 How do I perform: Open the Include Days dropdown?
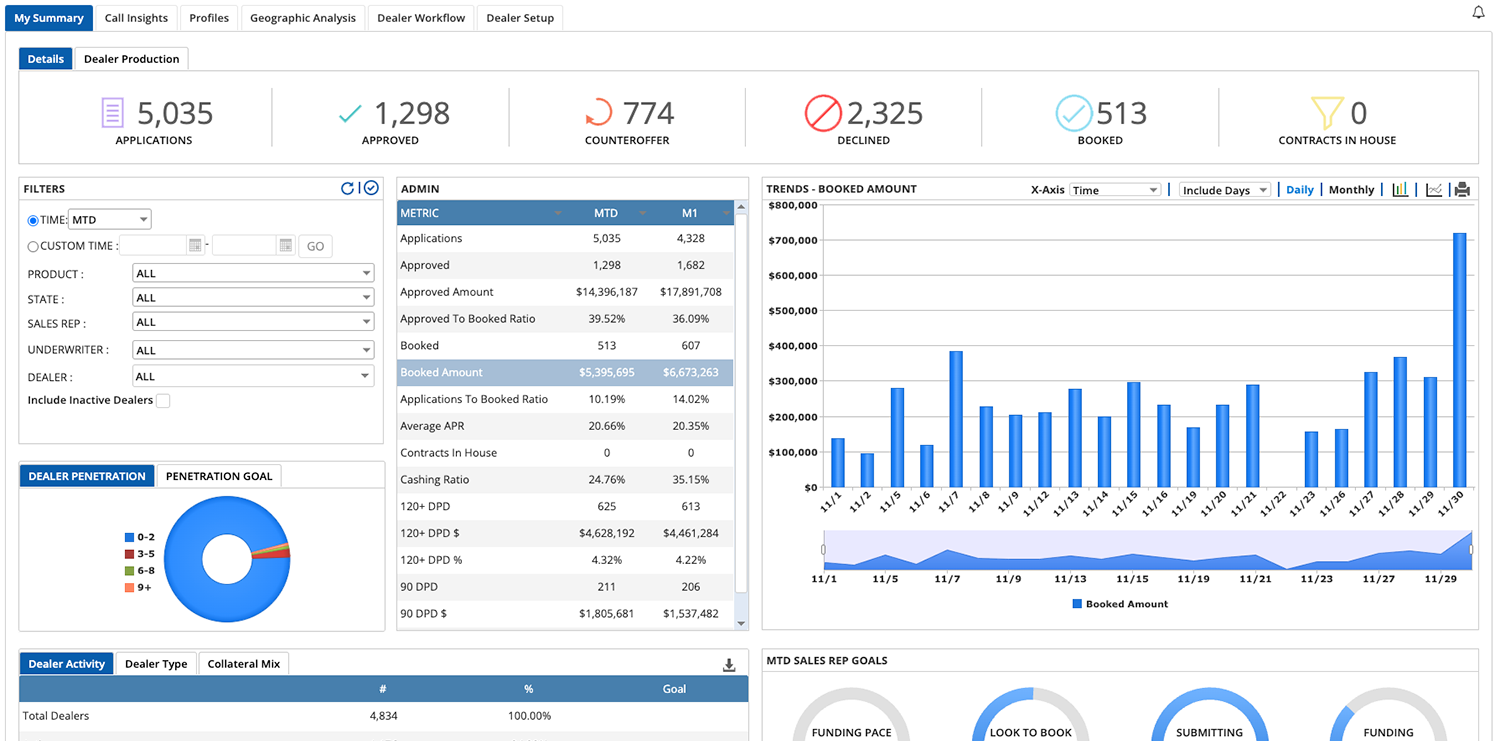[x=1225, y=190]
